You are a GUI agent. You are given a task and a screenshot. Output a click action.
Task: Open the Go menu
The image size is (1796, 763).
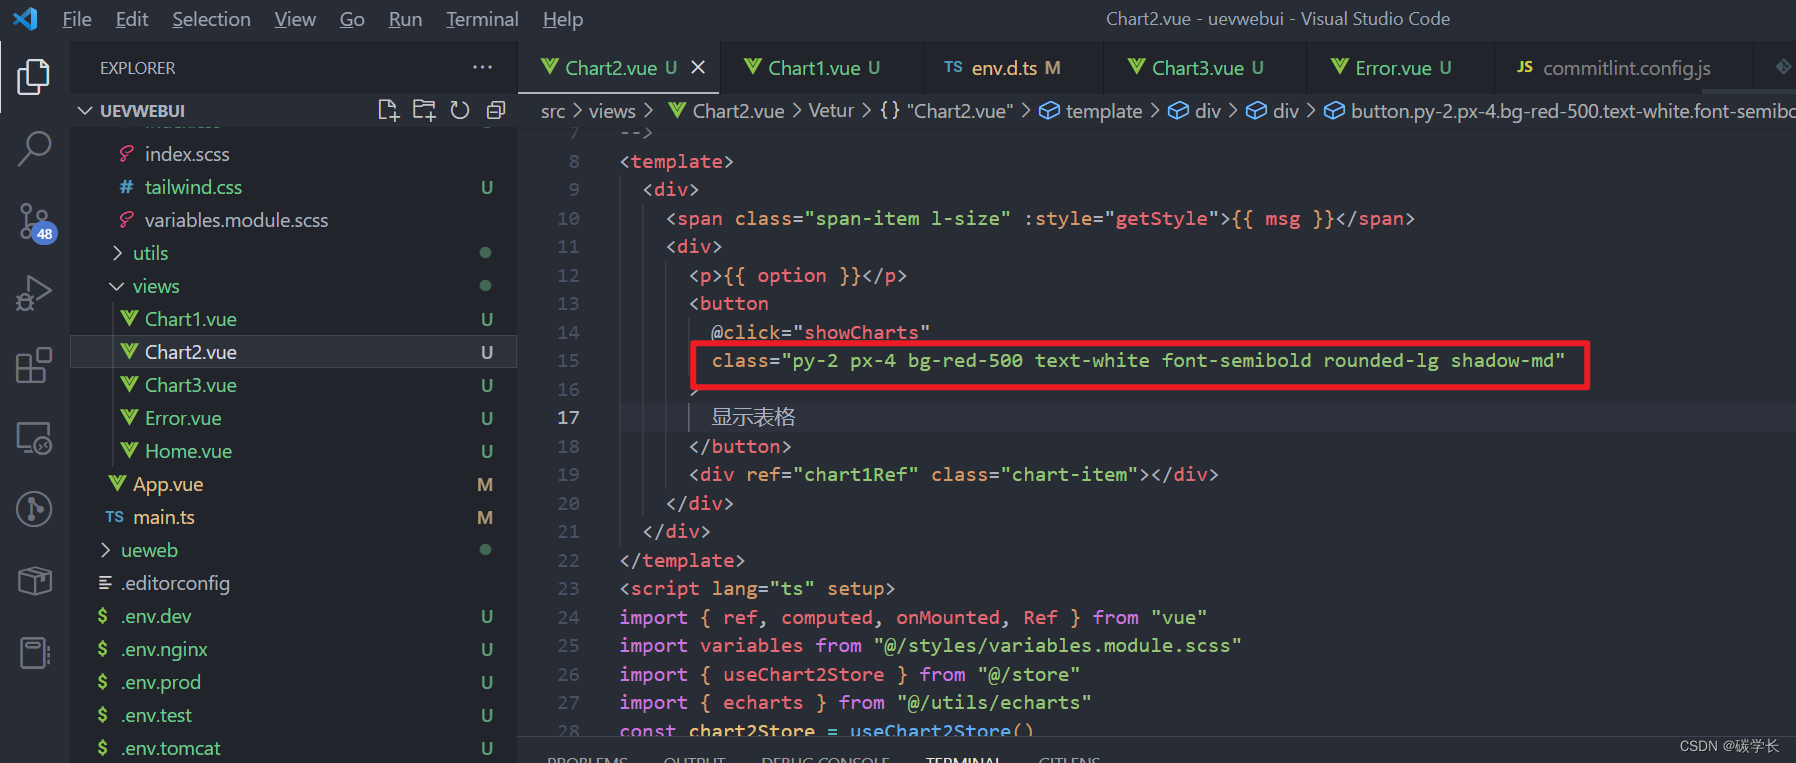click(x=352, y=19)
